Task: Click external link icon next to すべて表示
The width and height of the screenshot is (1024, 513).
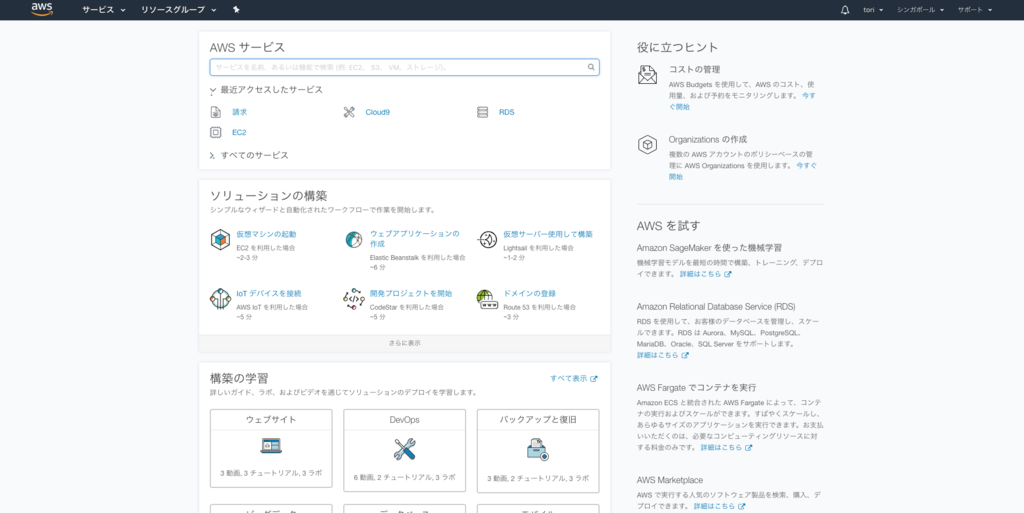Action: 594,379
